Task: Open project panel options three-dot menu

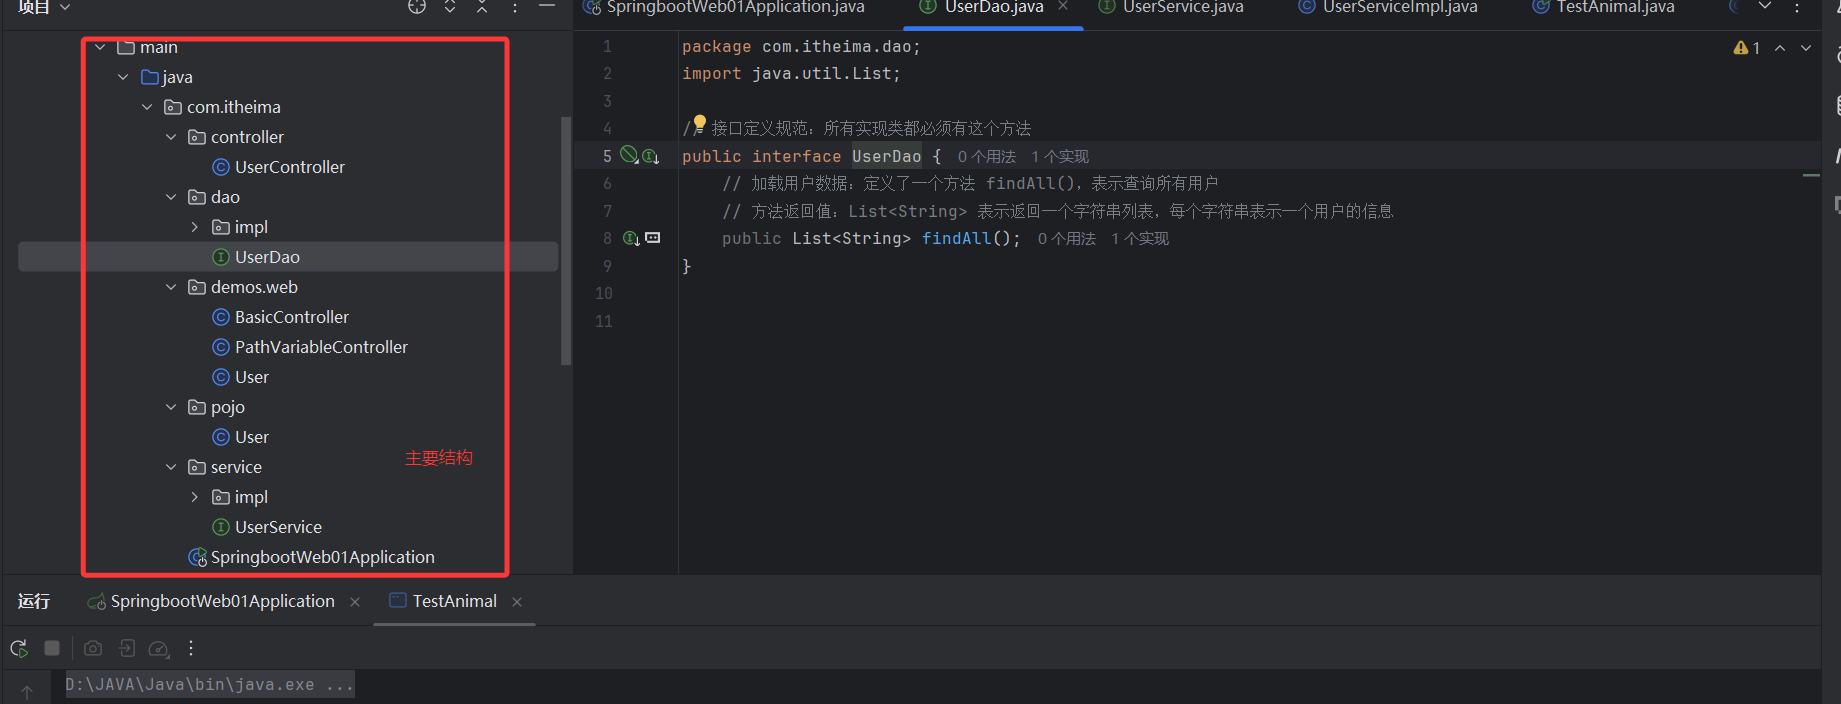Action: pos(515,7)
